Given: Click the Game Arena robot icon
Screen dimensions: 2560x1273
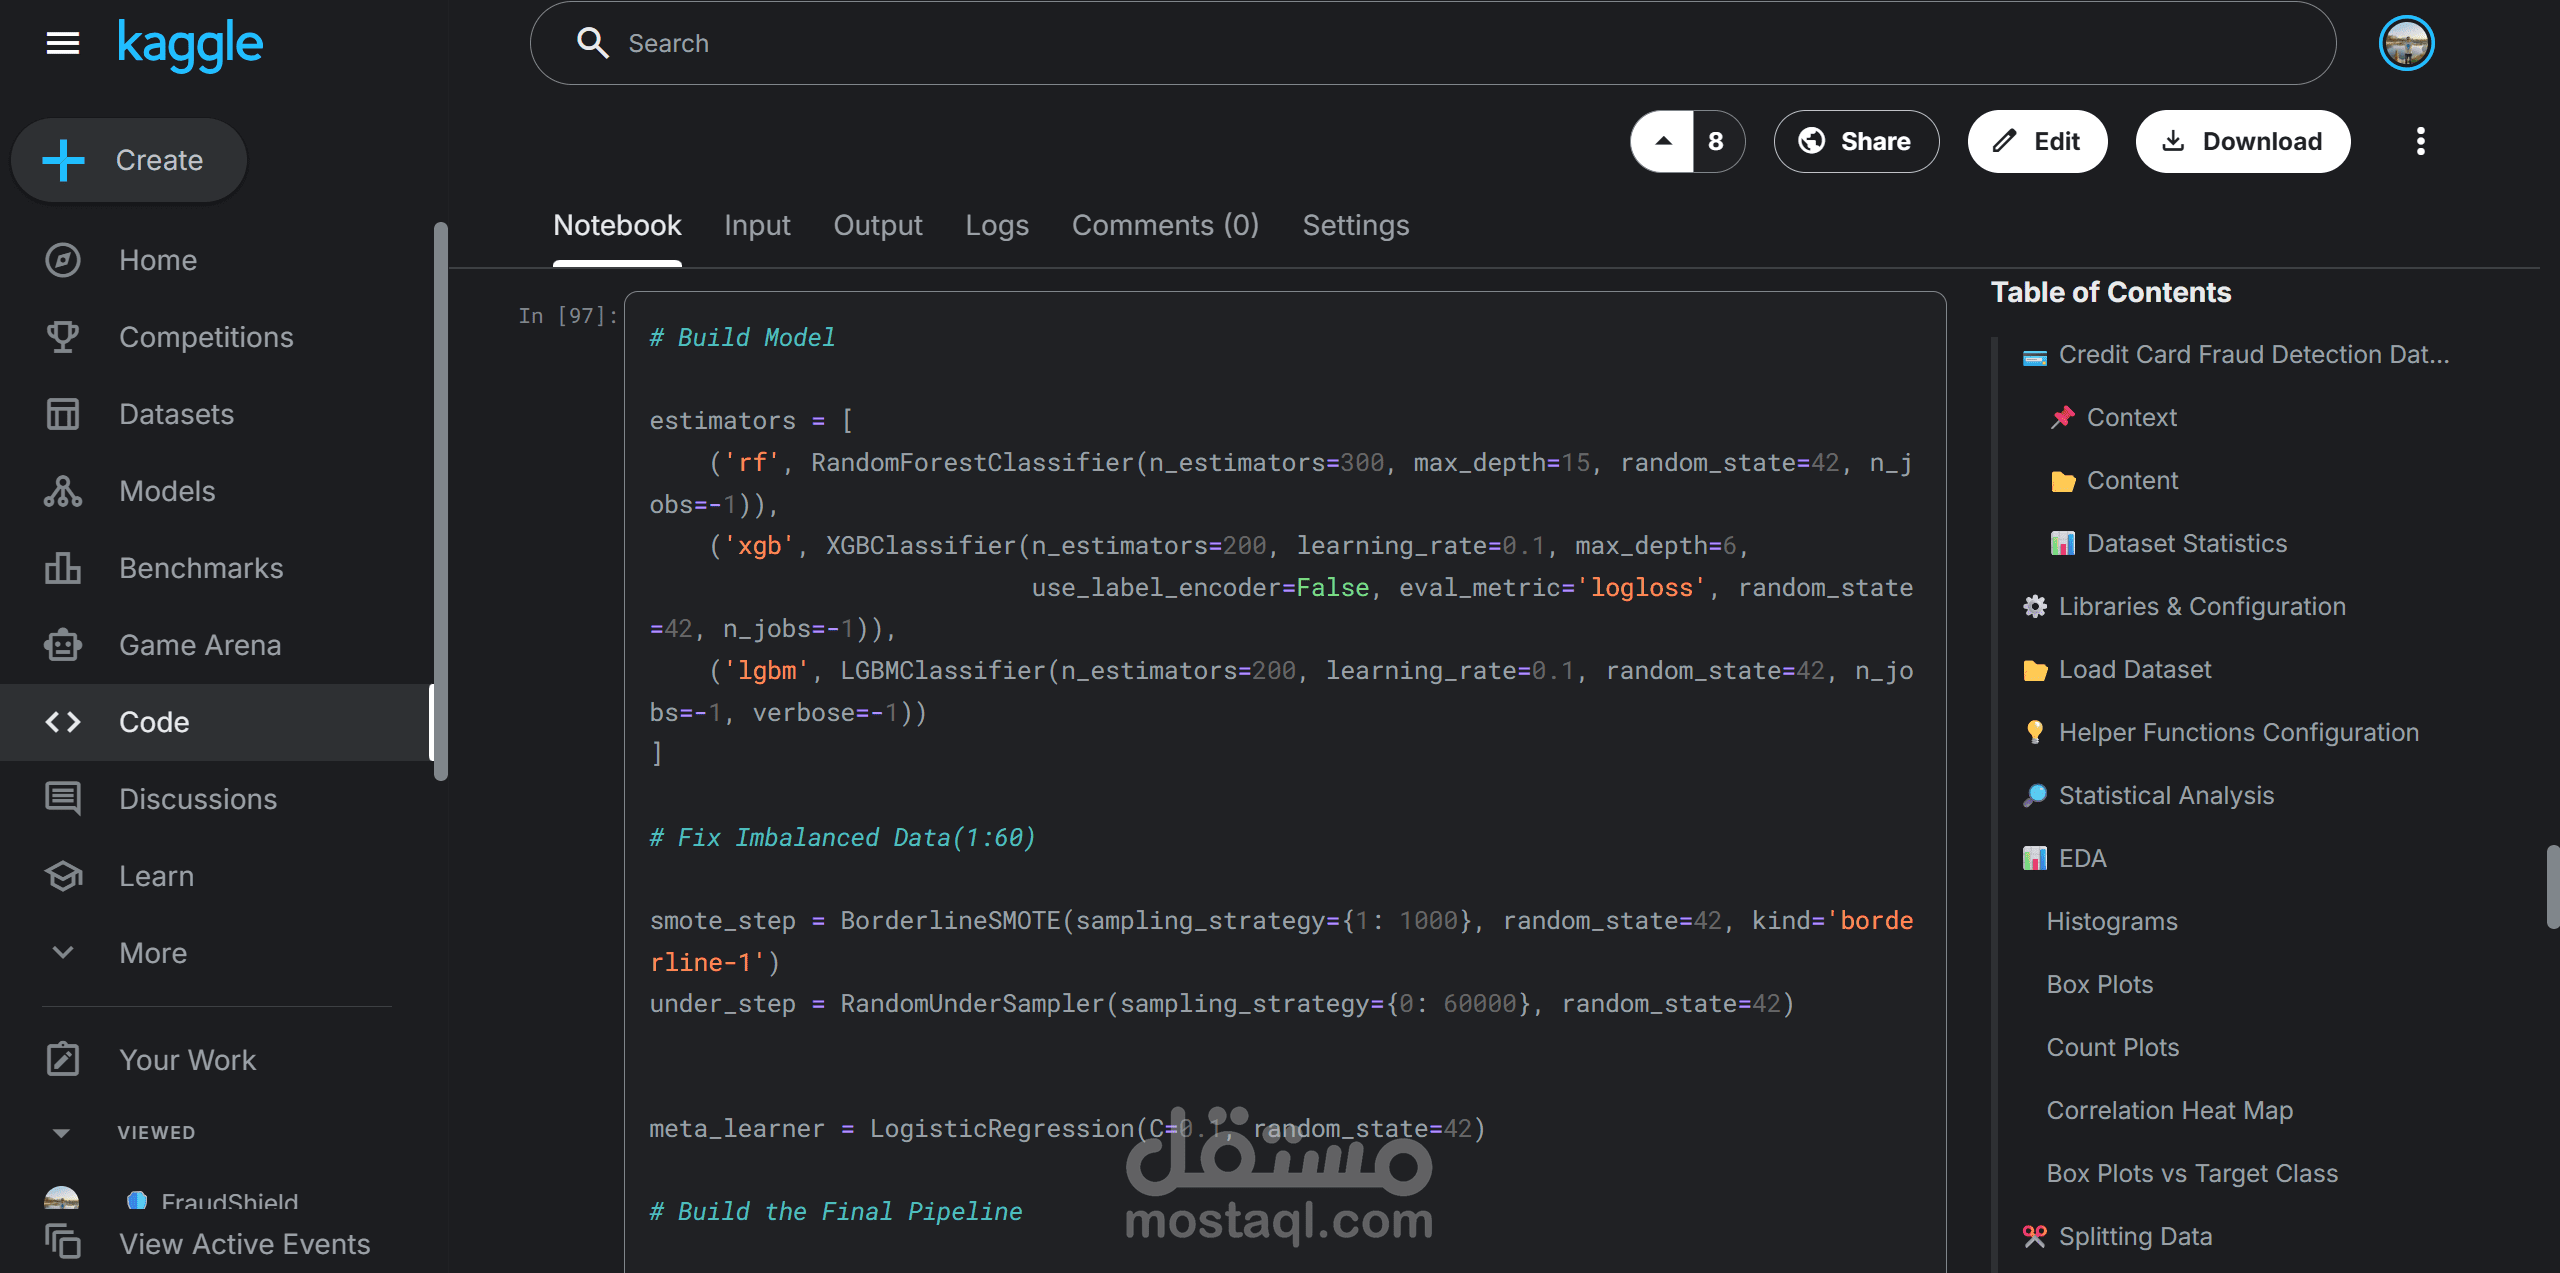Looking at the screenshot, I should click(x=62, y=645).
